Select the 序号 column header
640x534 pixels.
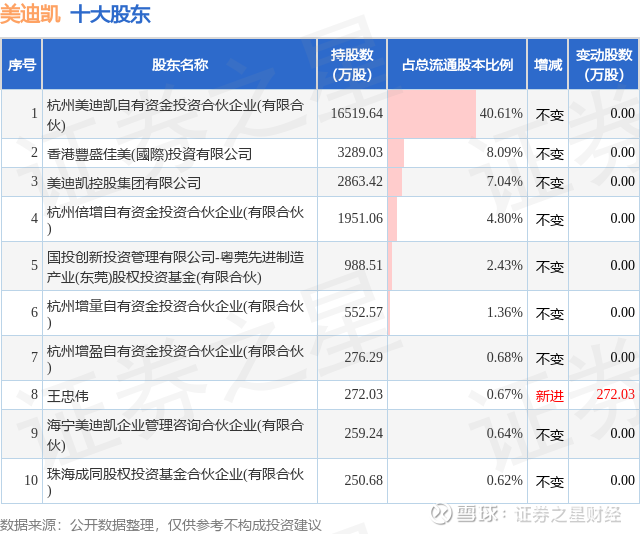point(22,65)
